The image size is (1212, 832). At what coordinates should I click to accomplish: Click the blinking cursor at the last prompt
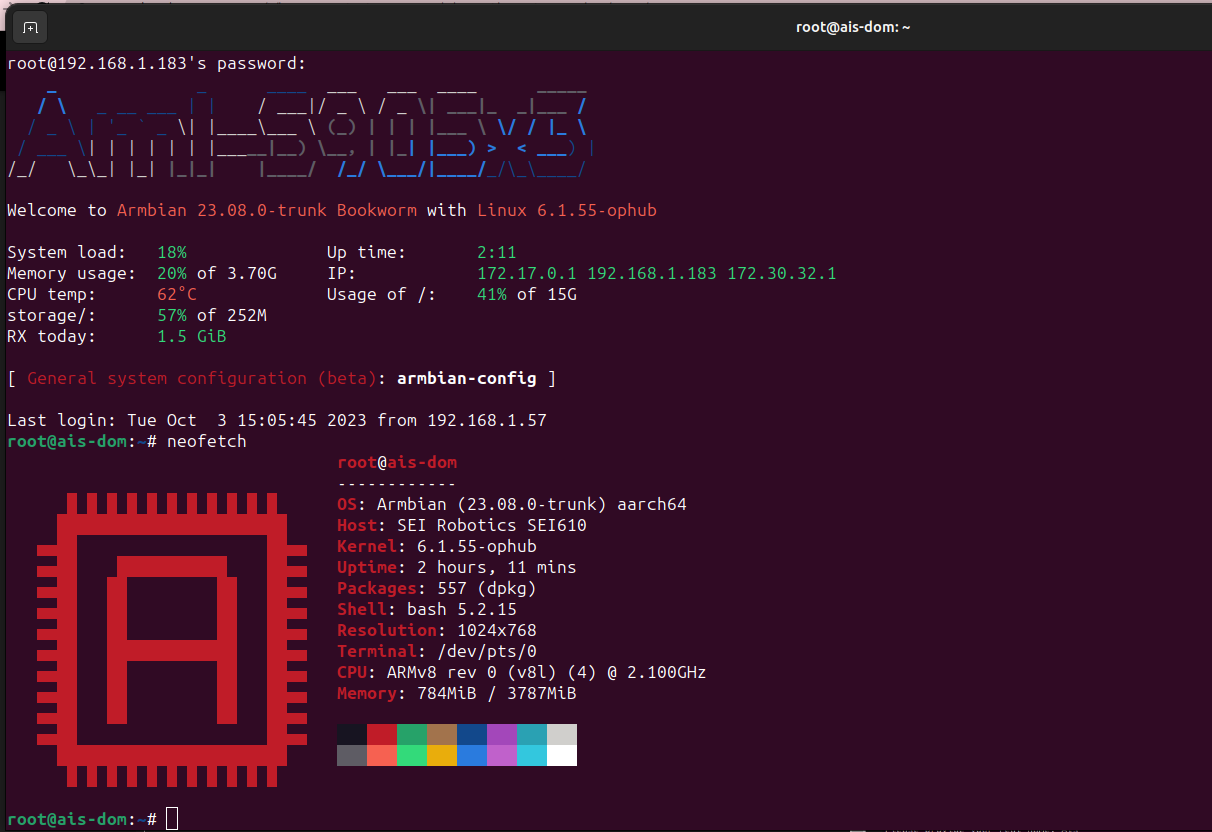click(x=172, y=818)
